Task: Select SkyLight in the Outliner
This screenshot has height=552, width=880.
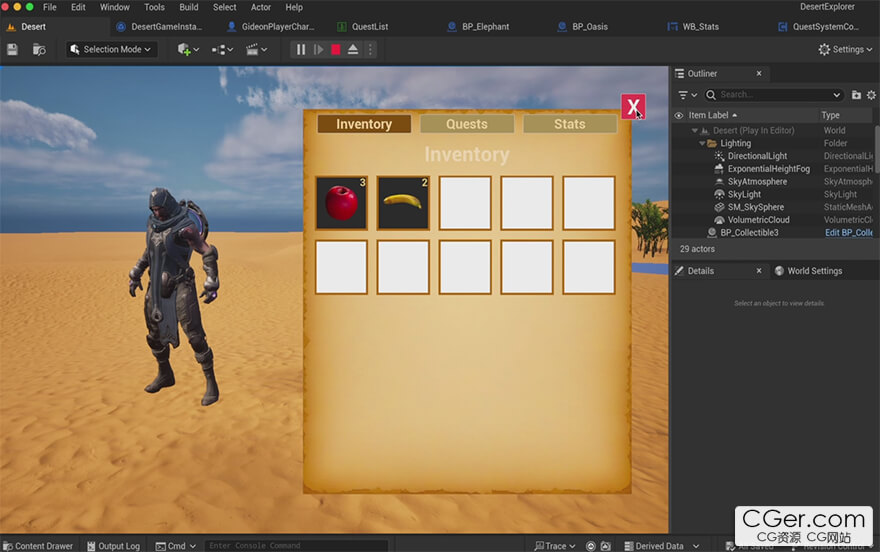Action: 744,194
